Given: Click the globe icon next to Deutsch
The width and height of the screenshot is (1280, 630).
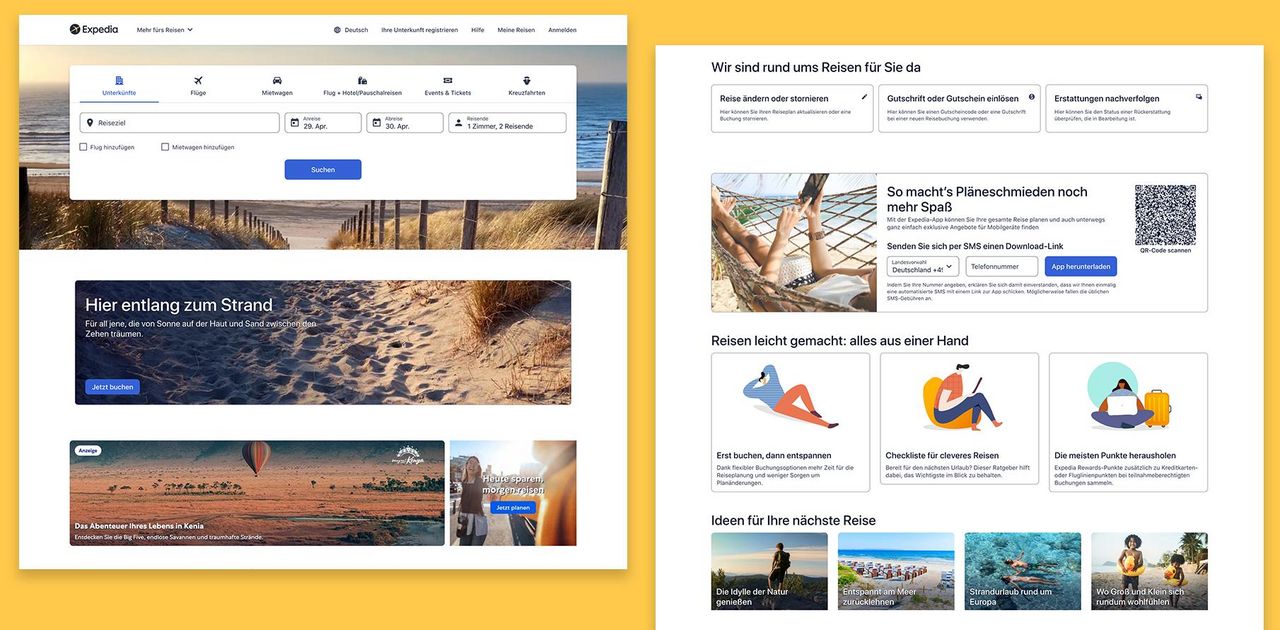Looking at the screenshot, I should tap(338, 30).
